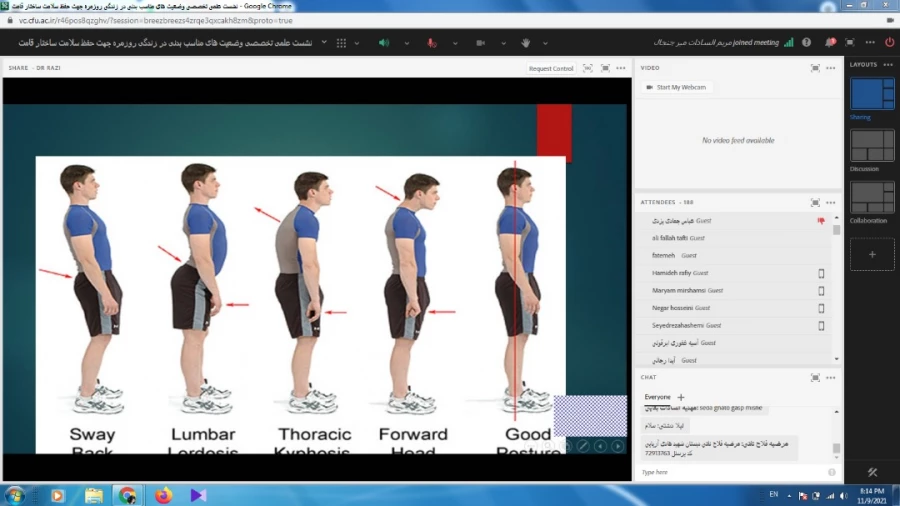Expand the raise hand status dropdown arrow
900x506 pixels.
[x=545, y=43]
